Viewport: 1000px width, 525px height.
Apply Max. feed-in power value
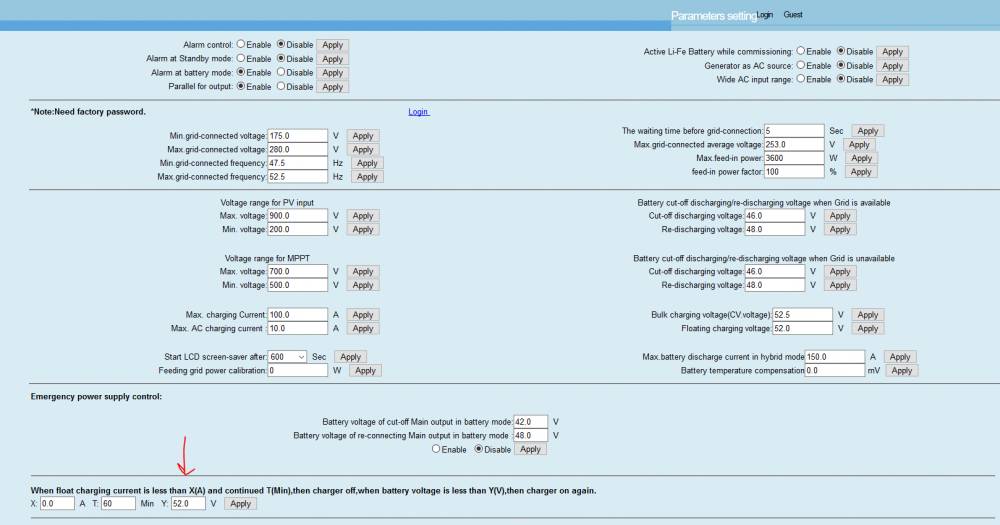tap(861, 158)
